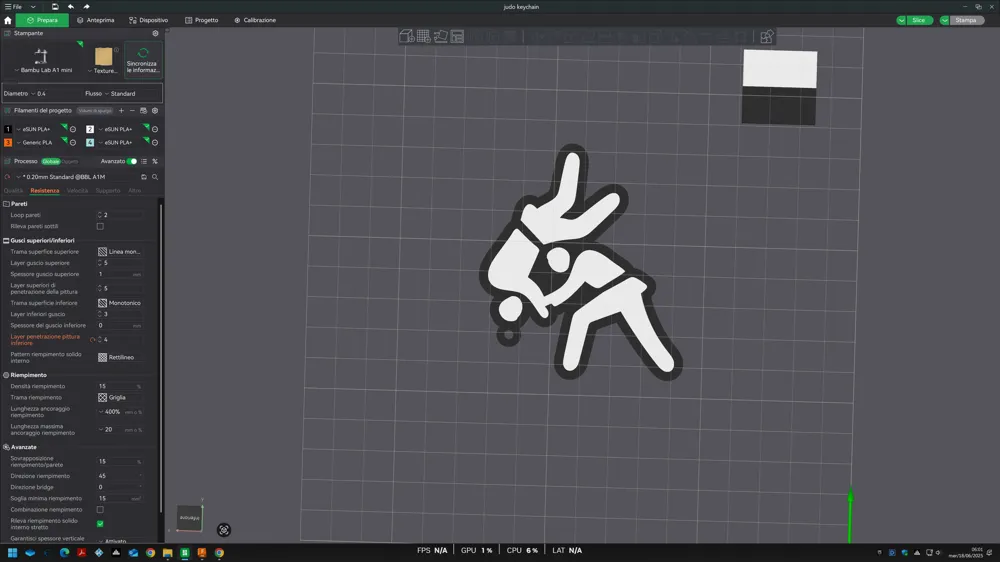Open printer settings gear in Stampante header
This screenshot has height=562, width=1000.
[155, 33]
